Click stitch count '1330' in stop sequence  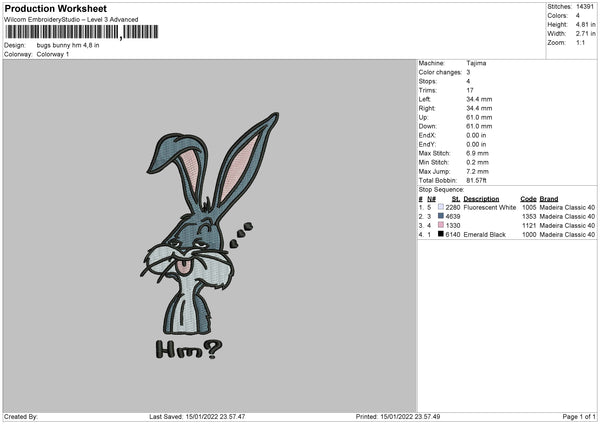(453, 226)
